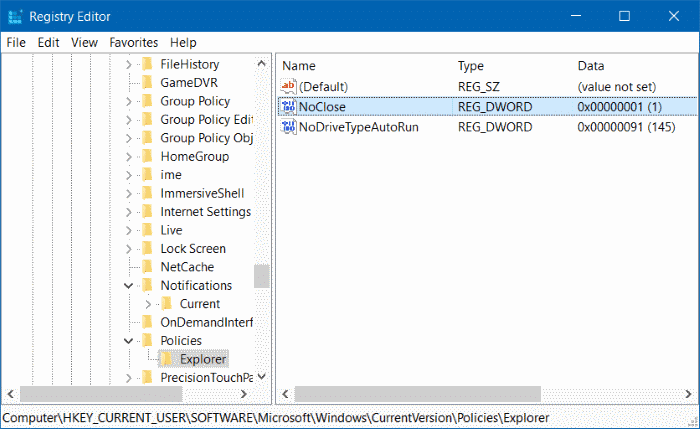
Task: Click the HomeGroup folder icon
Action: (x=147, y=157)
